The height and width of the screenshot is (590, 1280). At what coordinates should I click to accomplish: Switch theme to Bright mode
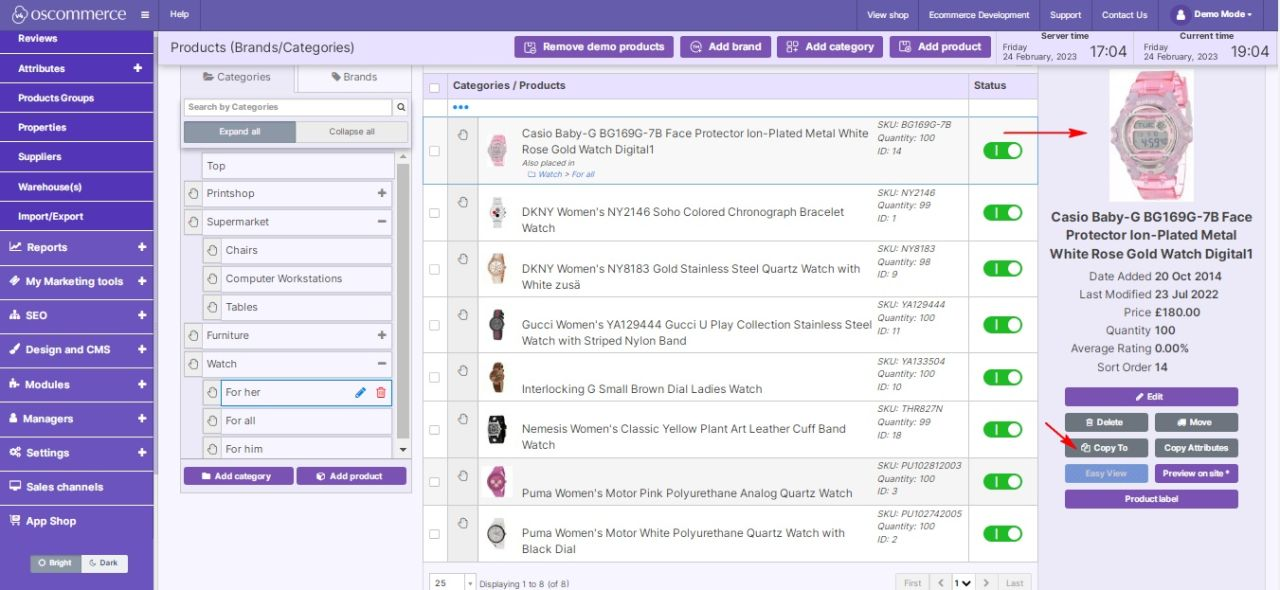click(55, 563)
